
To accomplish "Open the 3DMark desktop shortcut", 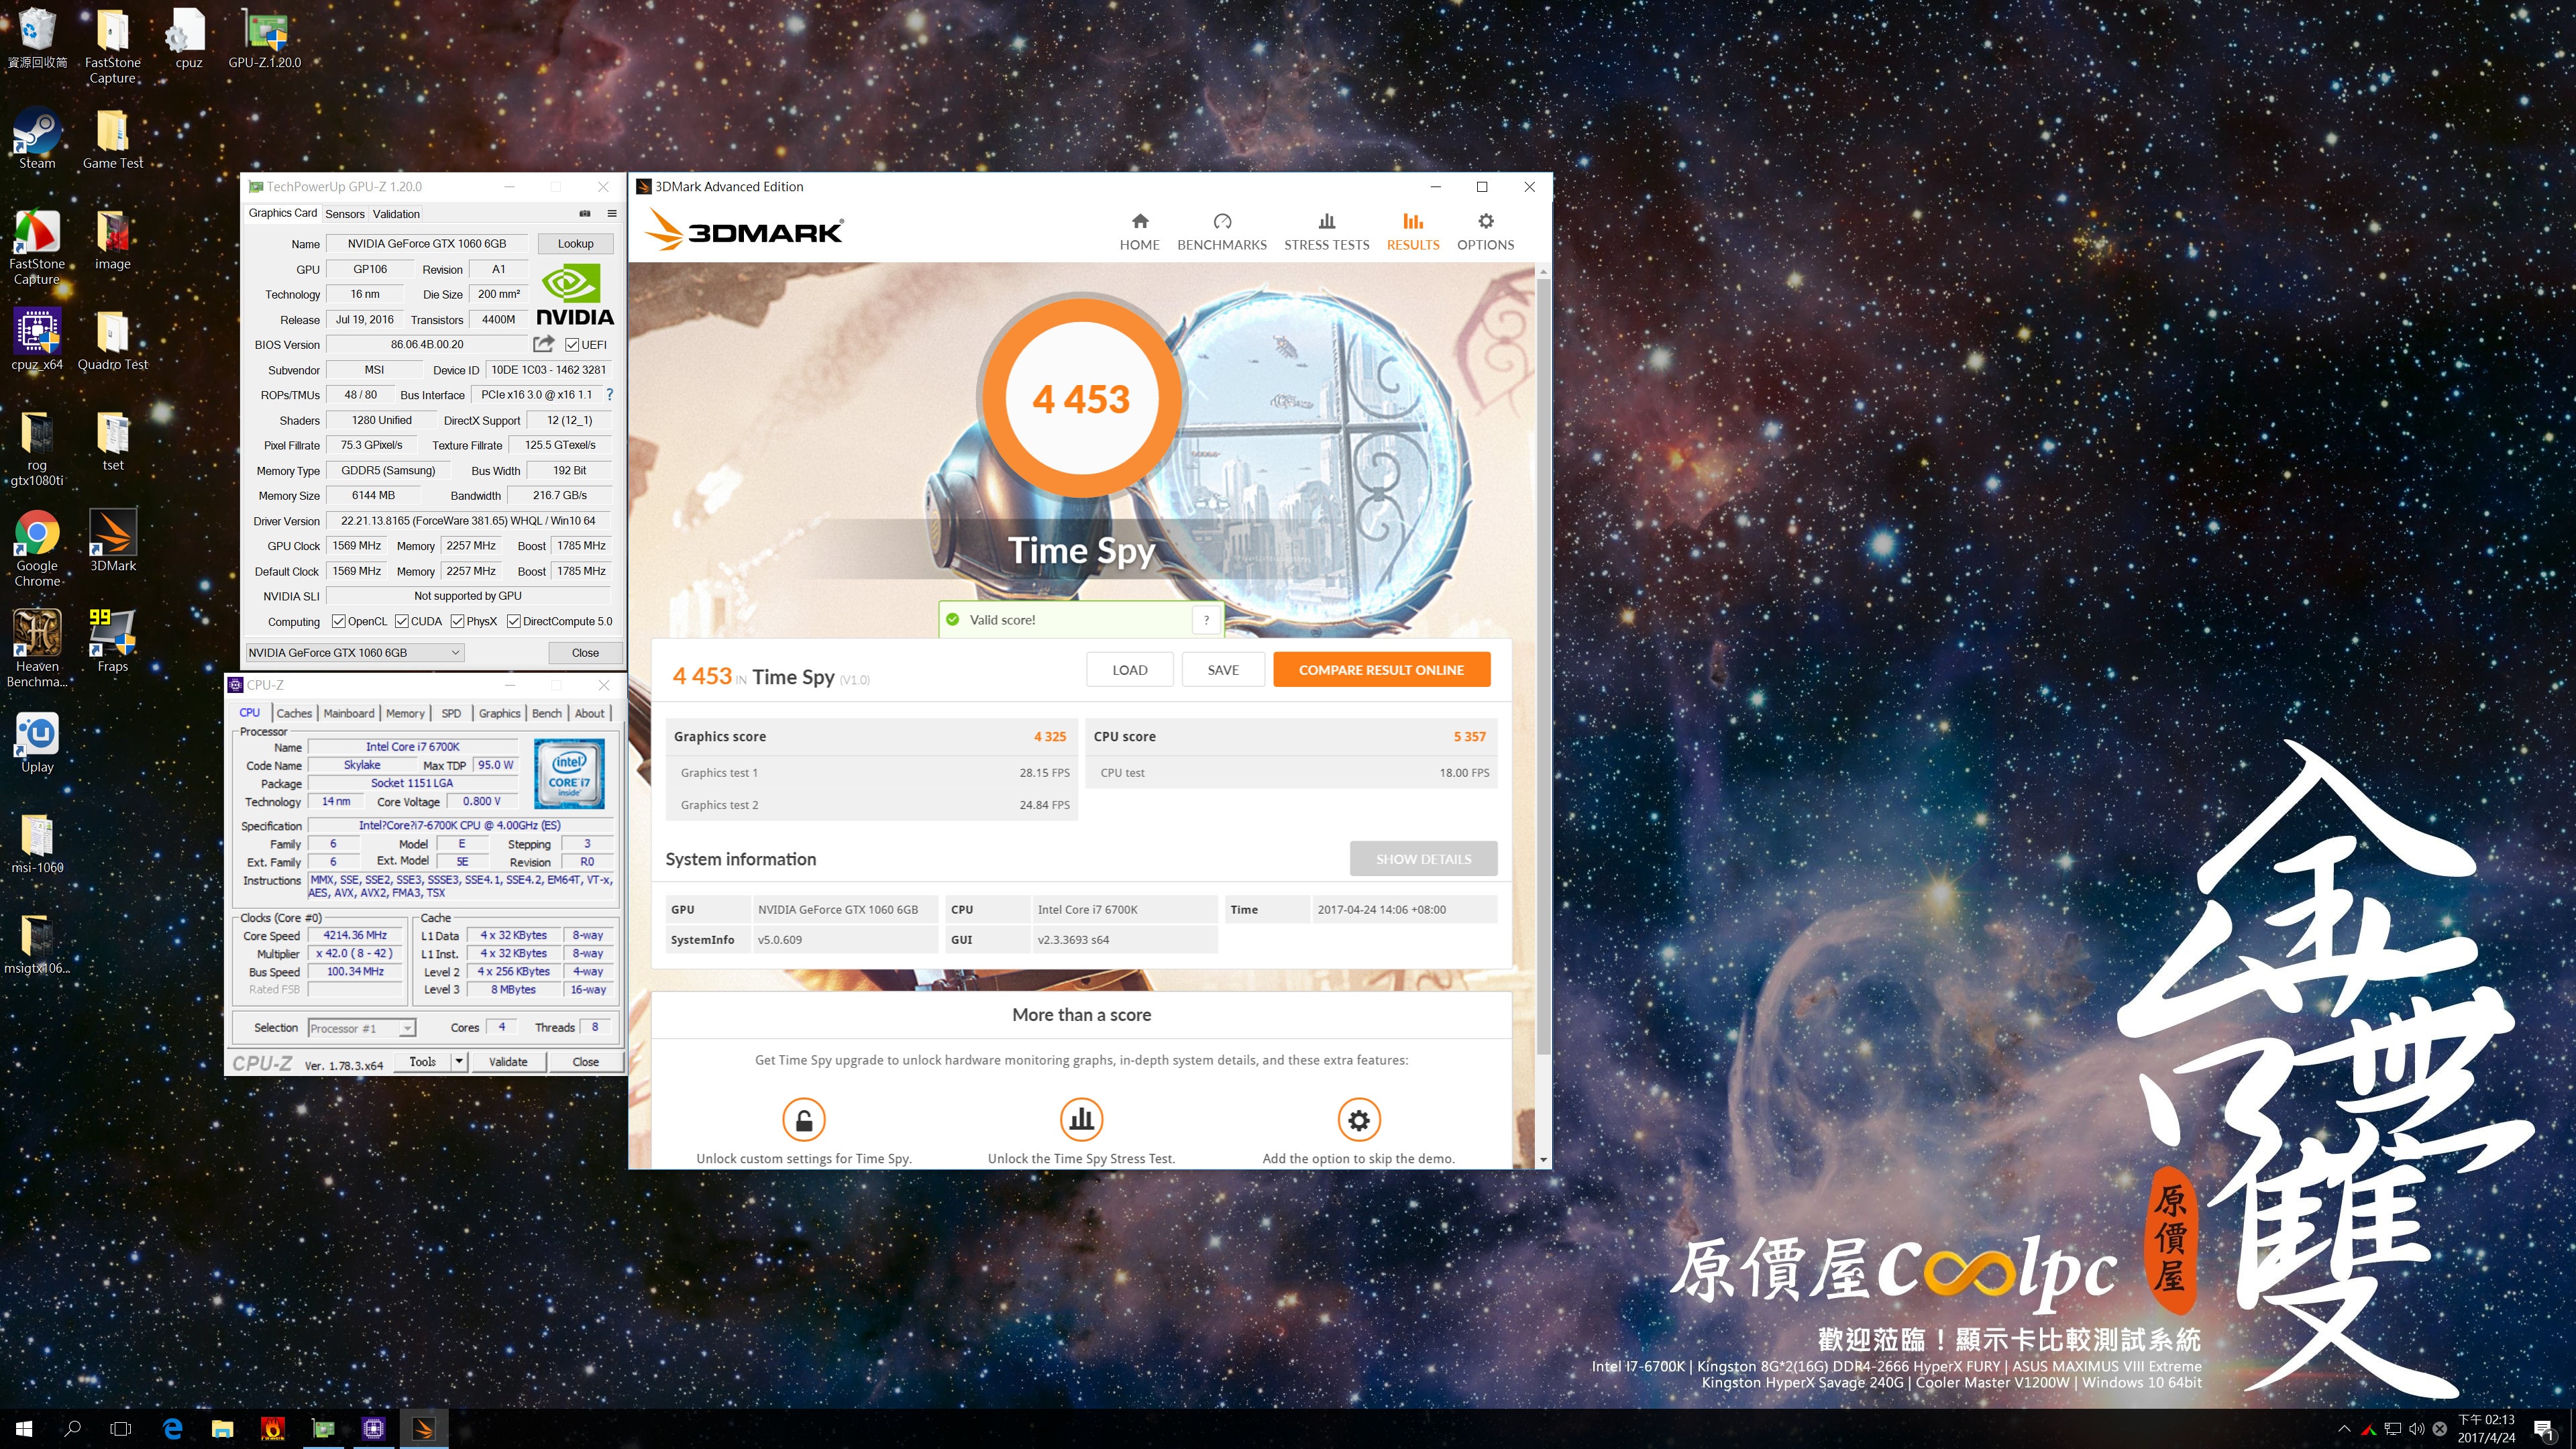I will coord(113,541).
